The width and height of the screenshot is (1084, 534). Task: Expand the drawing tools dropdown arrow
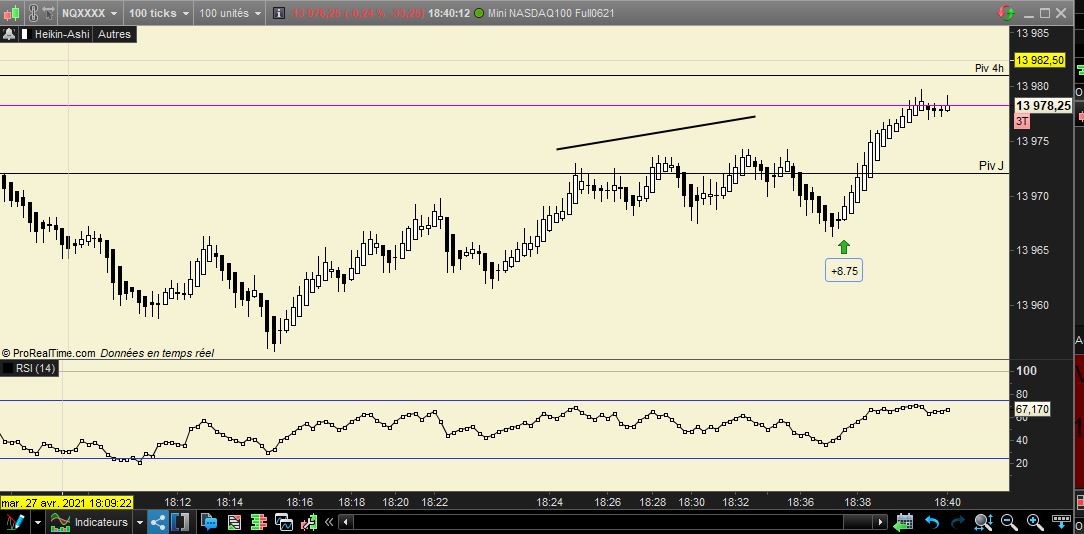coord(37,522)
